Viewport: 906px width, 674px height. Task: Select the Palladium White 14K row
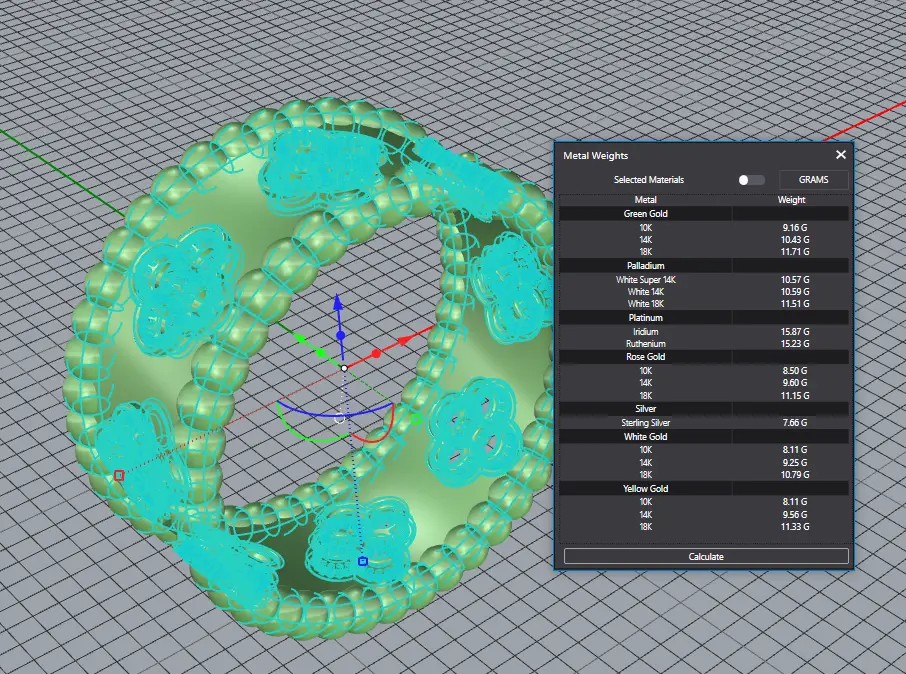coord(703,291)
